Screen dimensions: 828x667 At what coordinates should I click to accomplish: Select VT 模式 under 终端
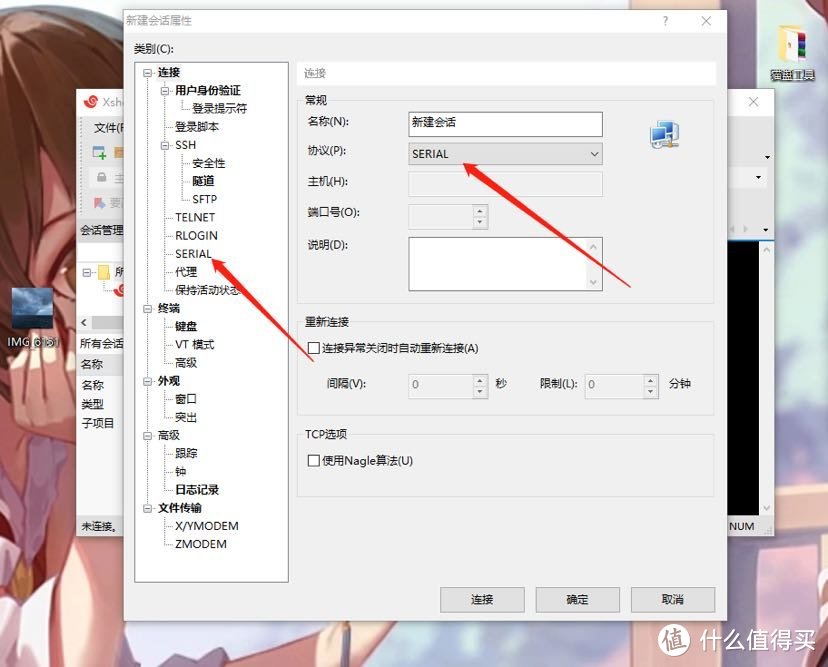[194, 344]
